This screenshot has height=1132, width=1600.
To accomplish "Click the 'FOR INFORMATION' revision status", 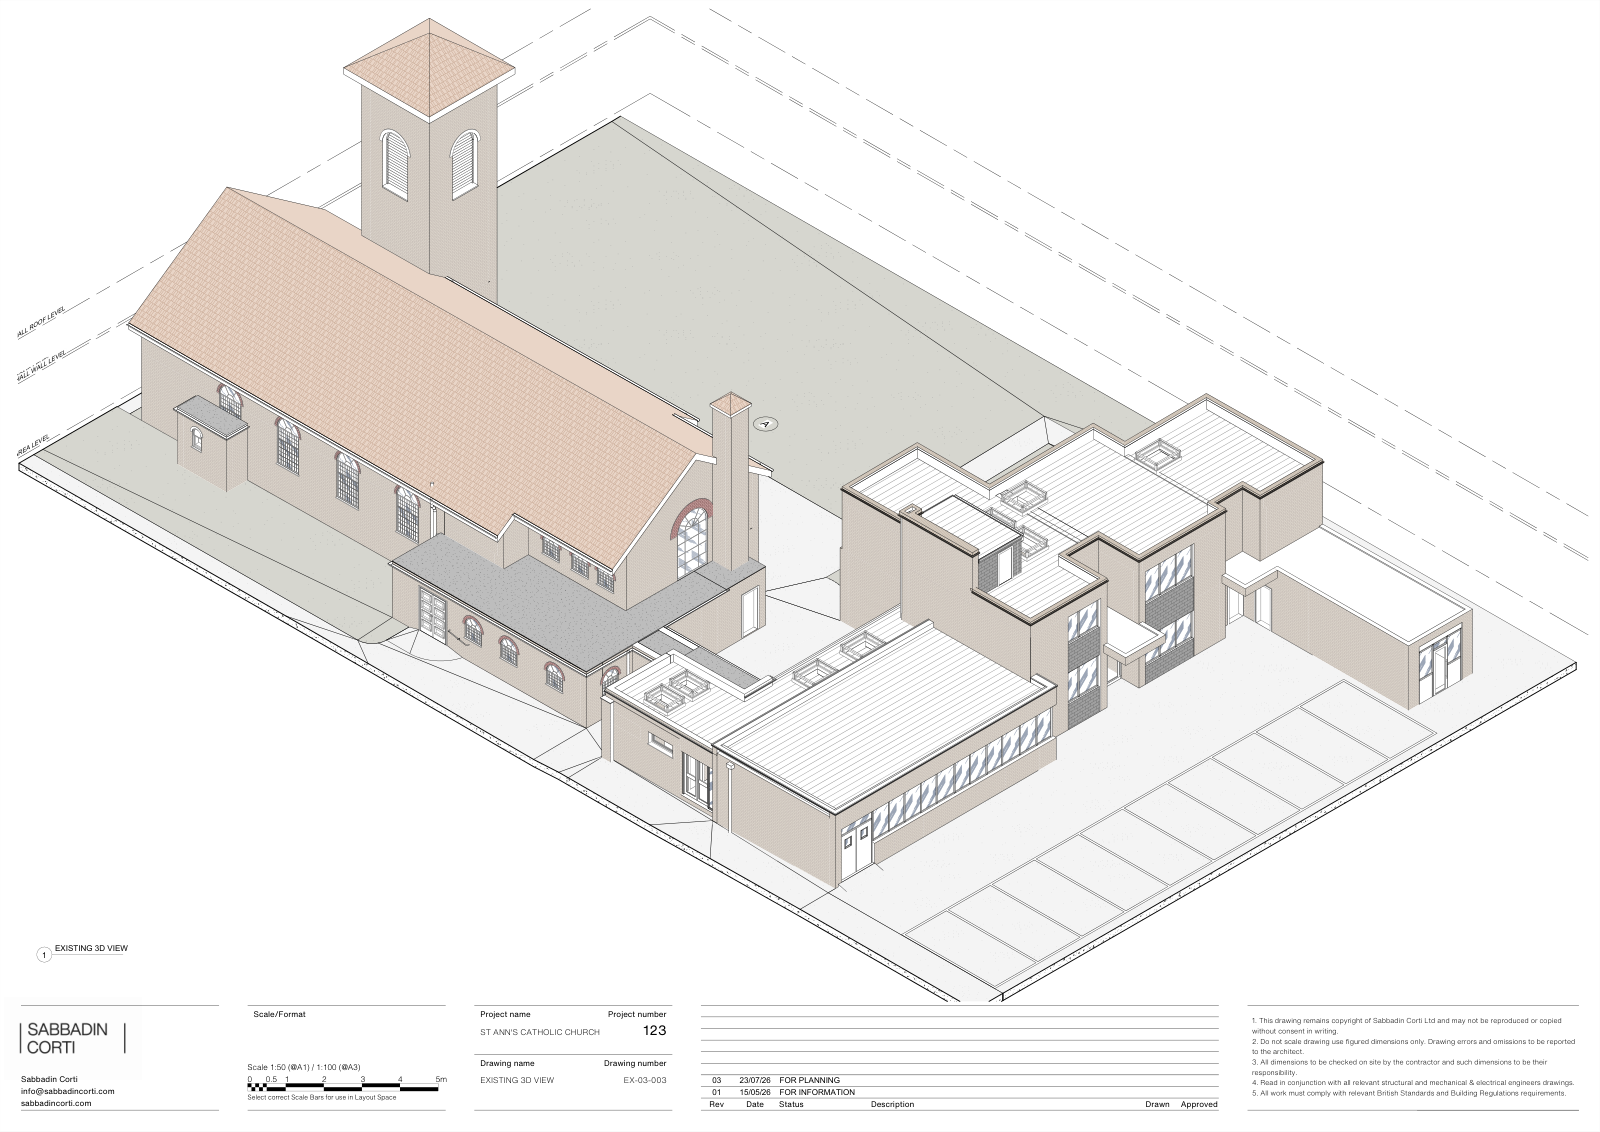I will [x=817, y=1092].
